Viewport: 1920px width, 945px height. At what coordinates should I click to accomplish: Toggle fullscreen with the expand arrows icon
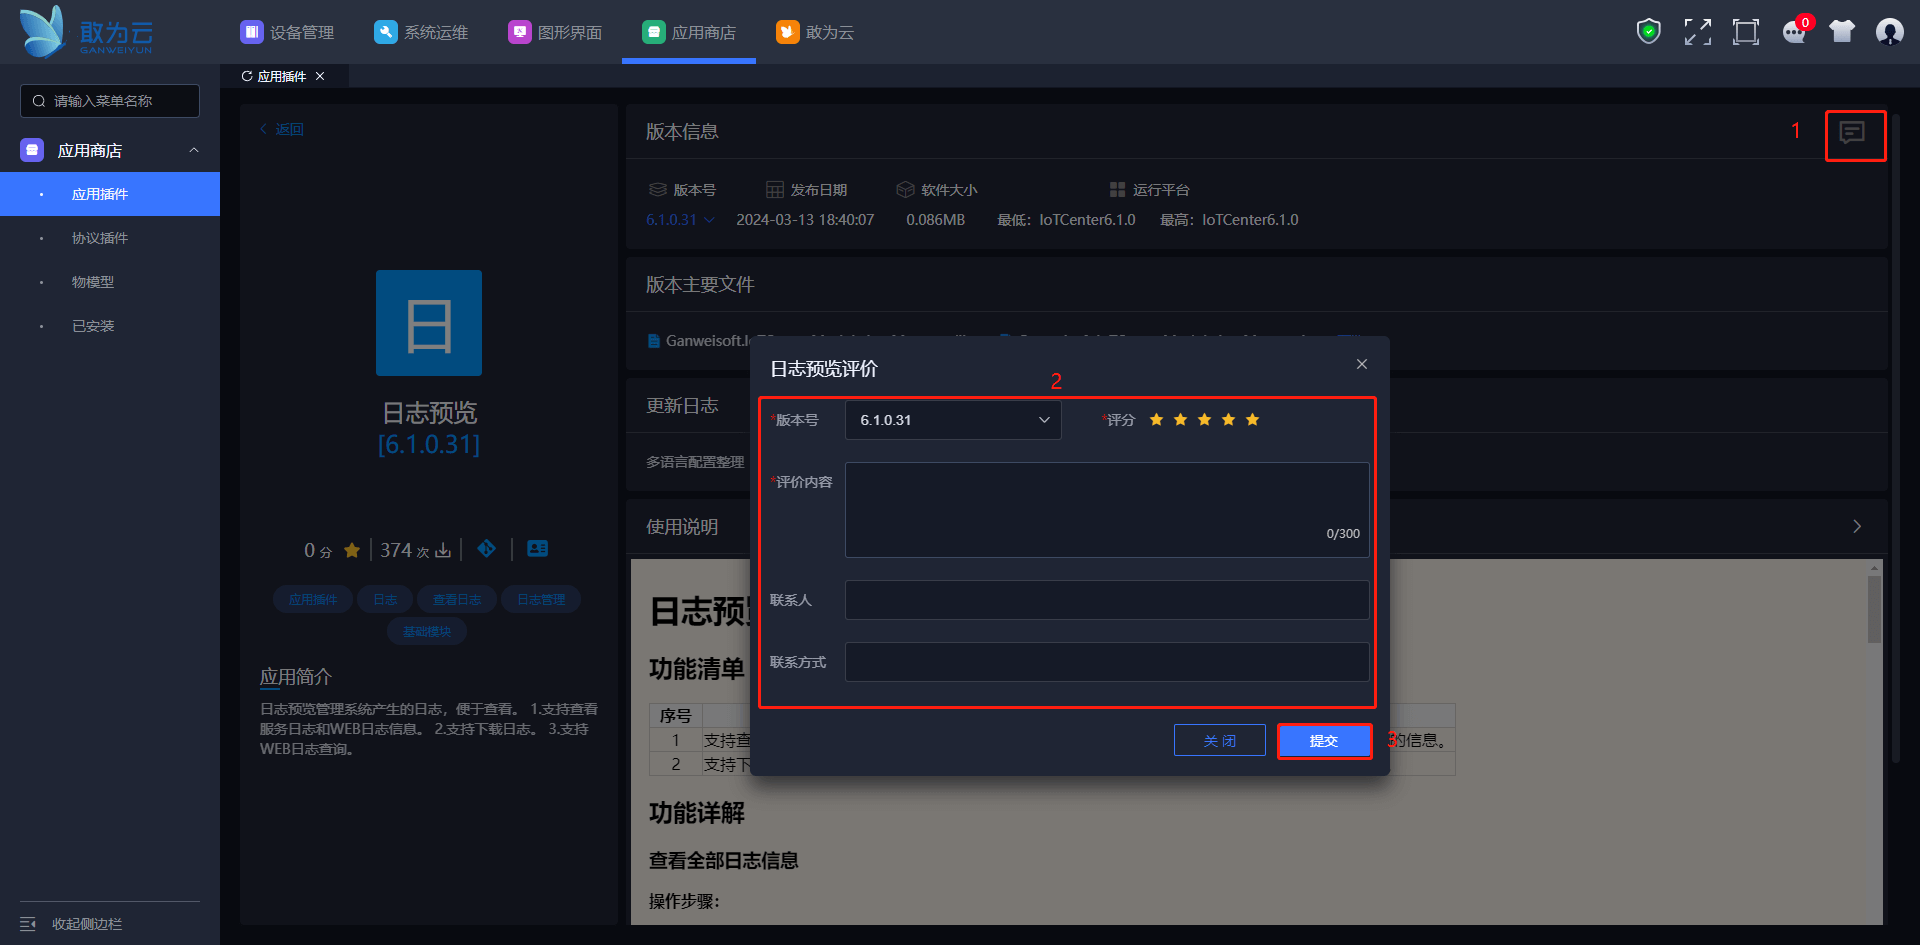1697,32
